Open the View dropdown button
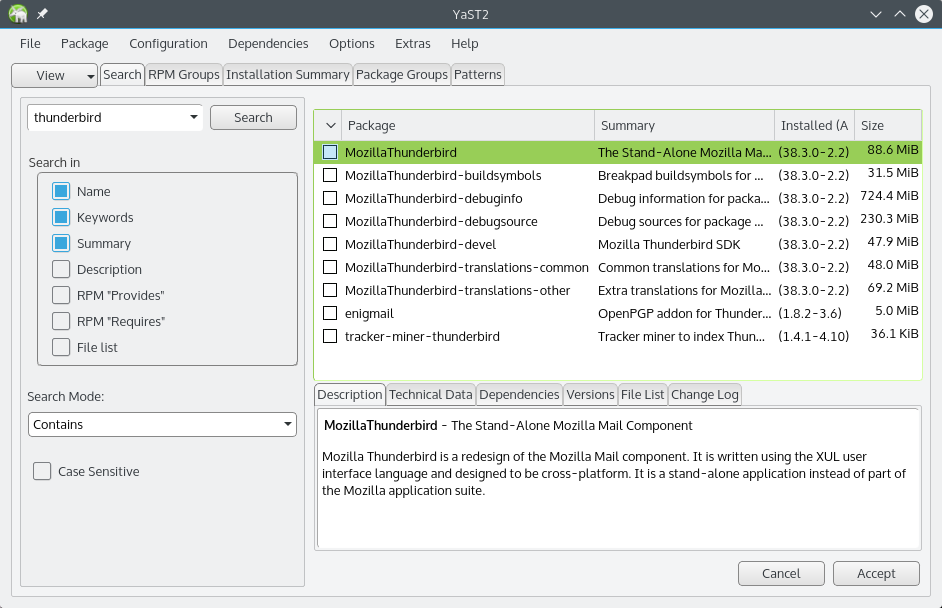 click(x=54, y=76)
